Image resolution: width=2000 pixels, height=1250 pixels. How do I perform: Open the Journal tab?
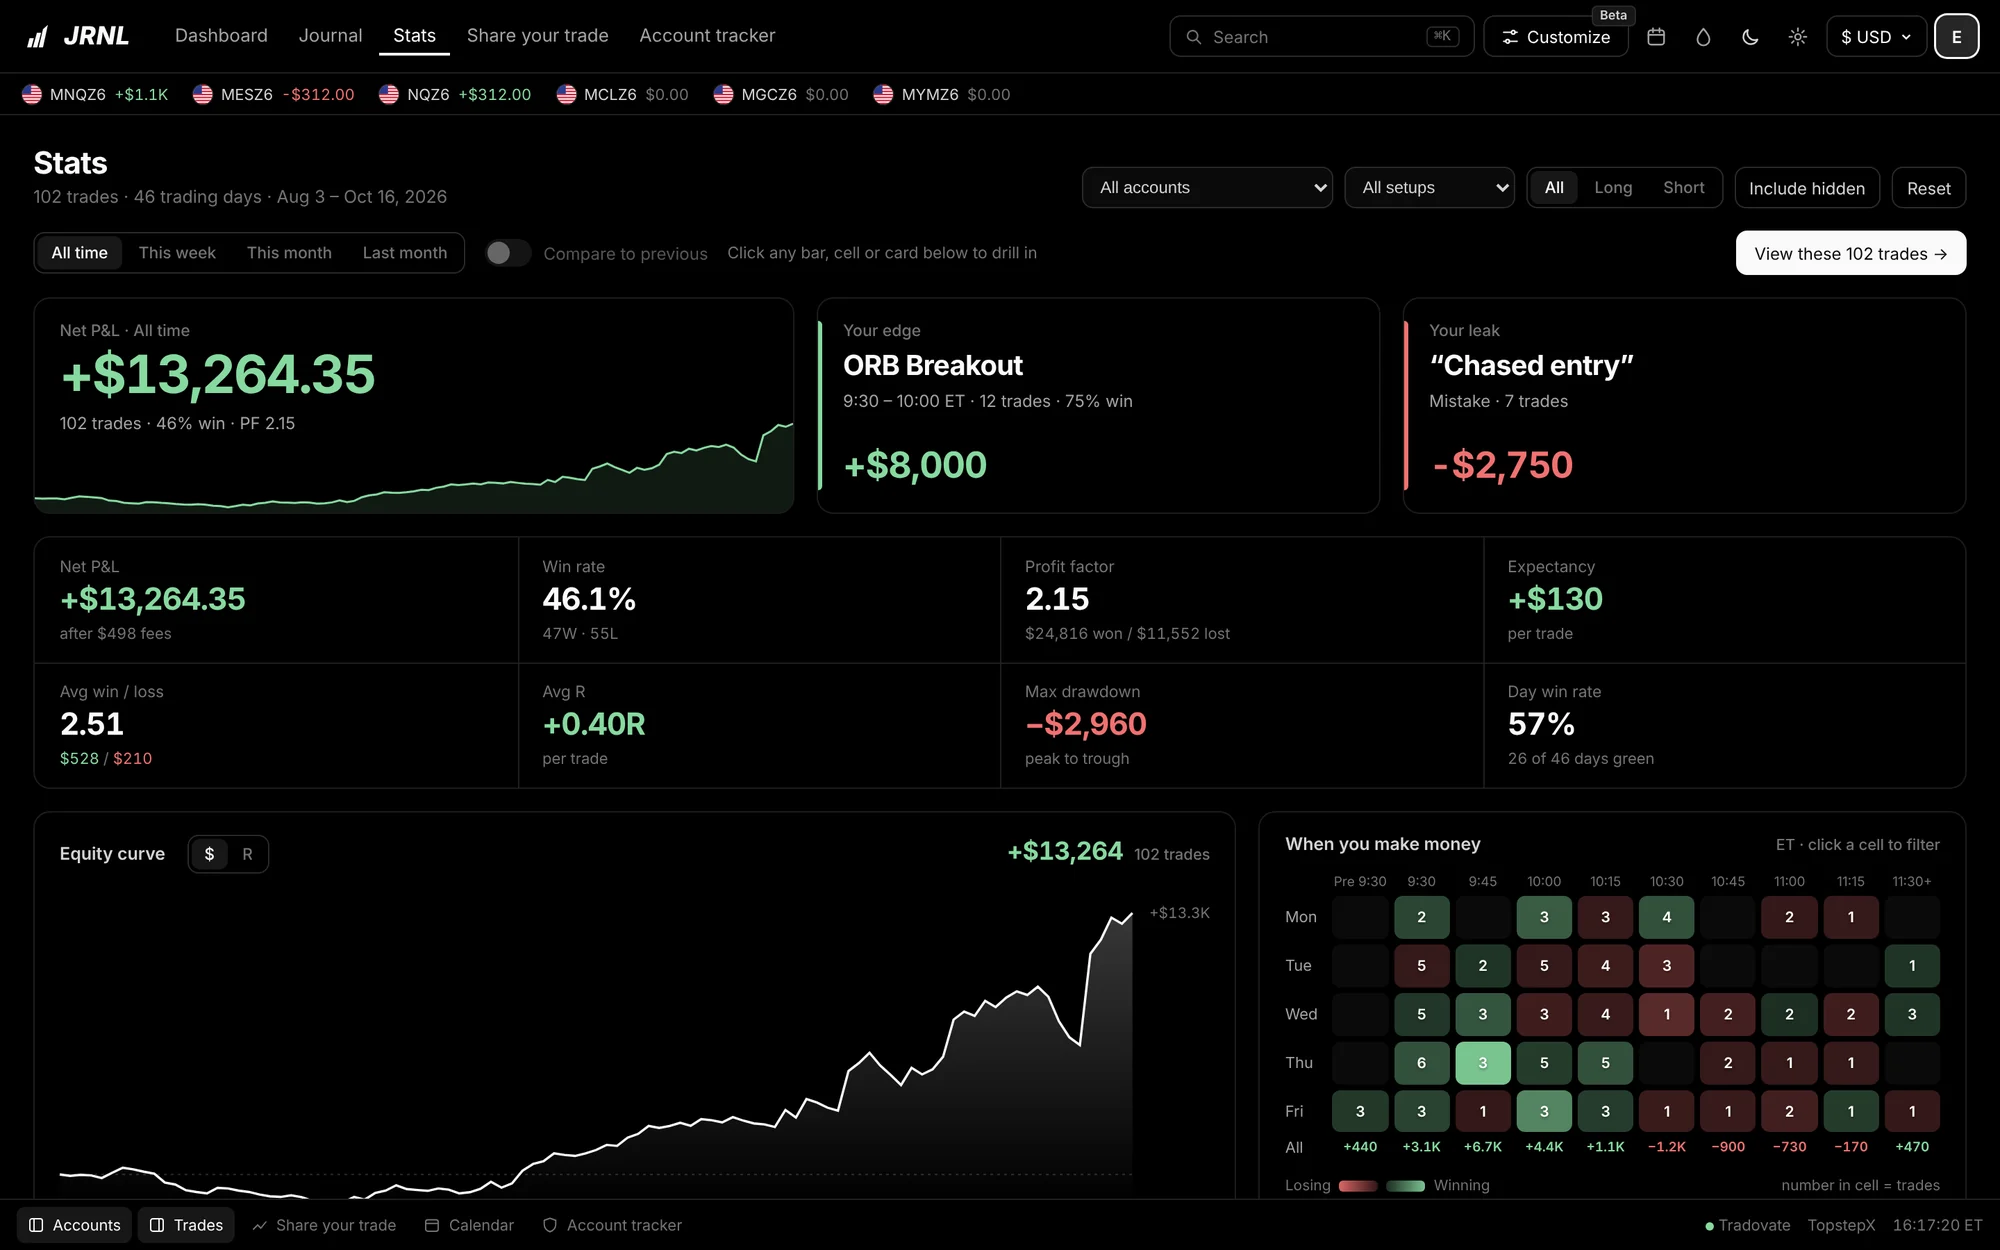tap(330, 36)
